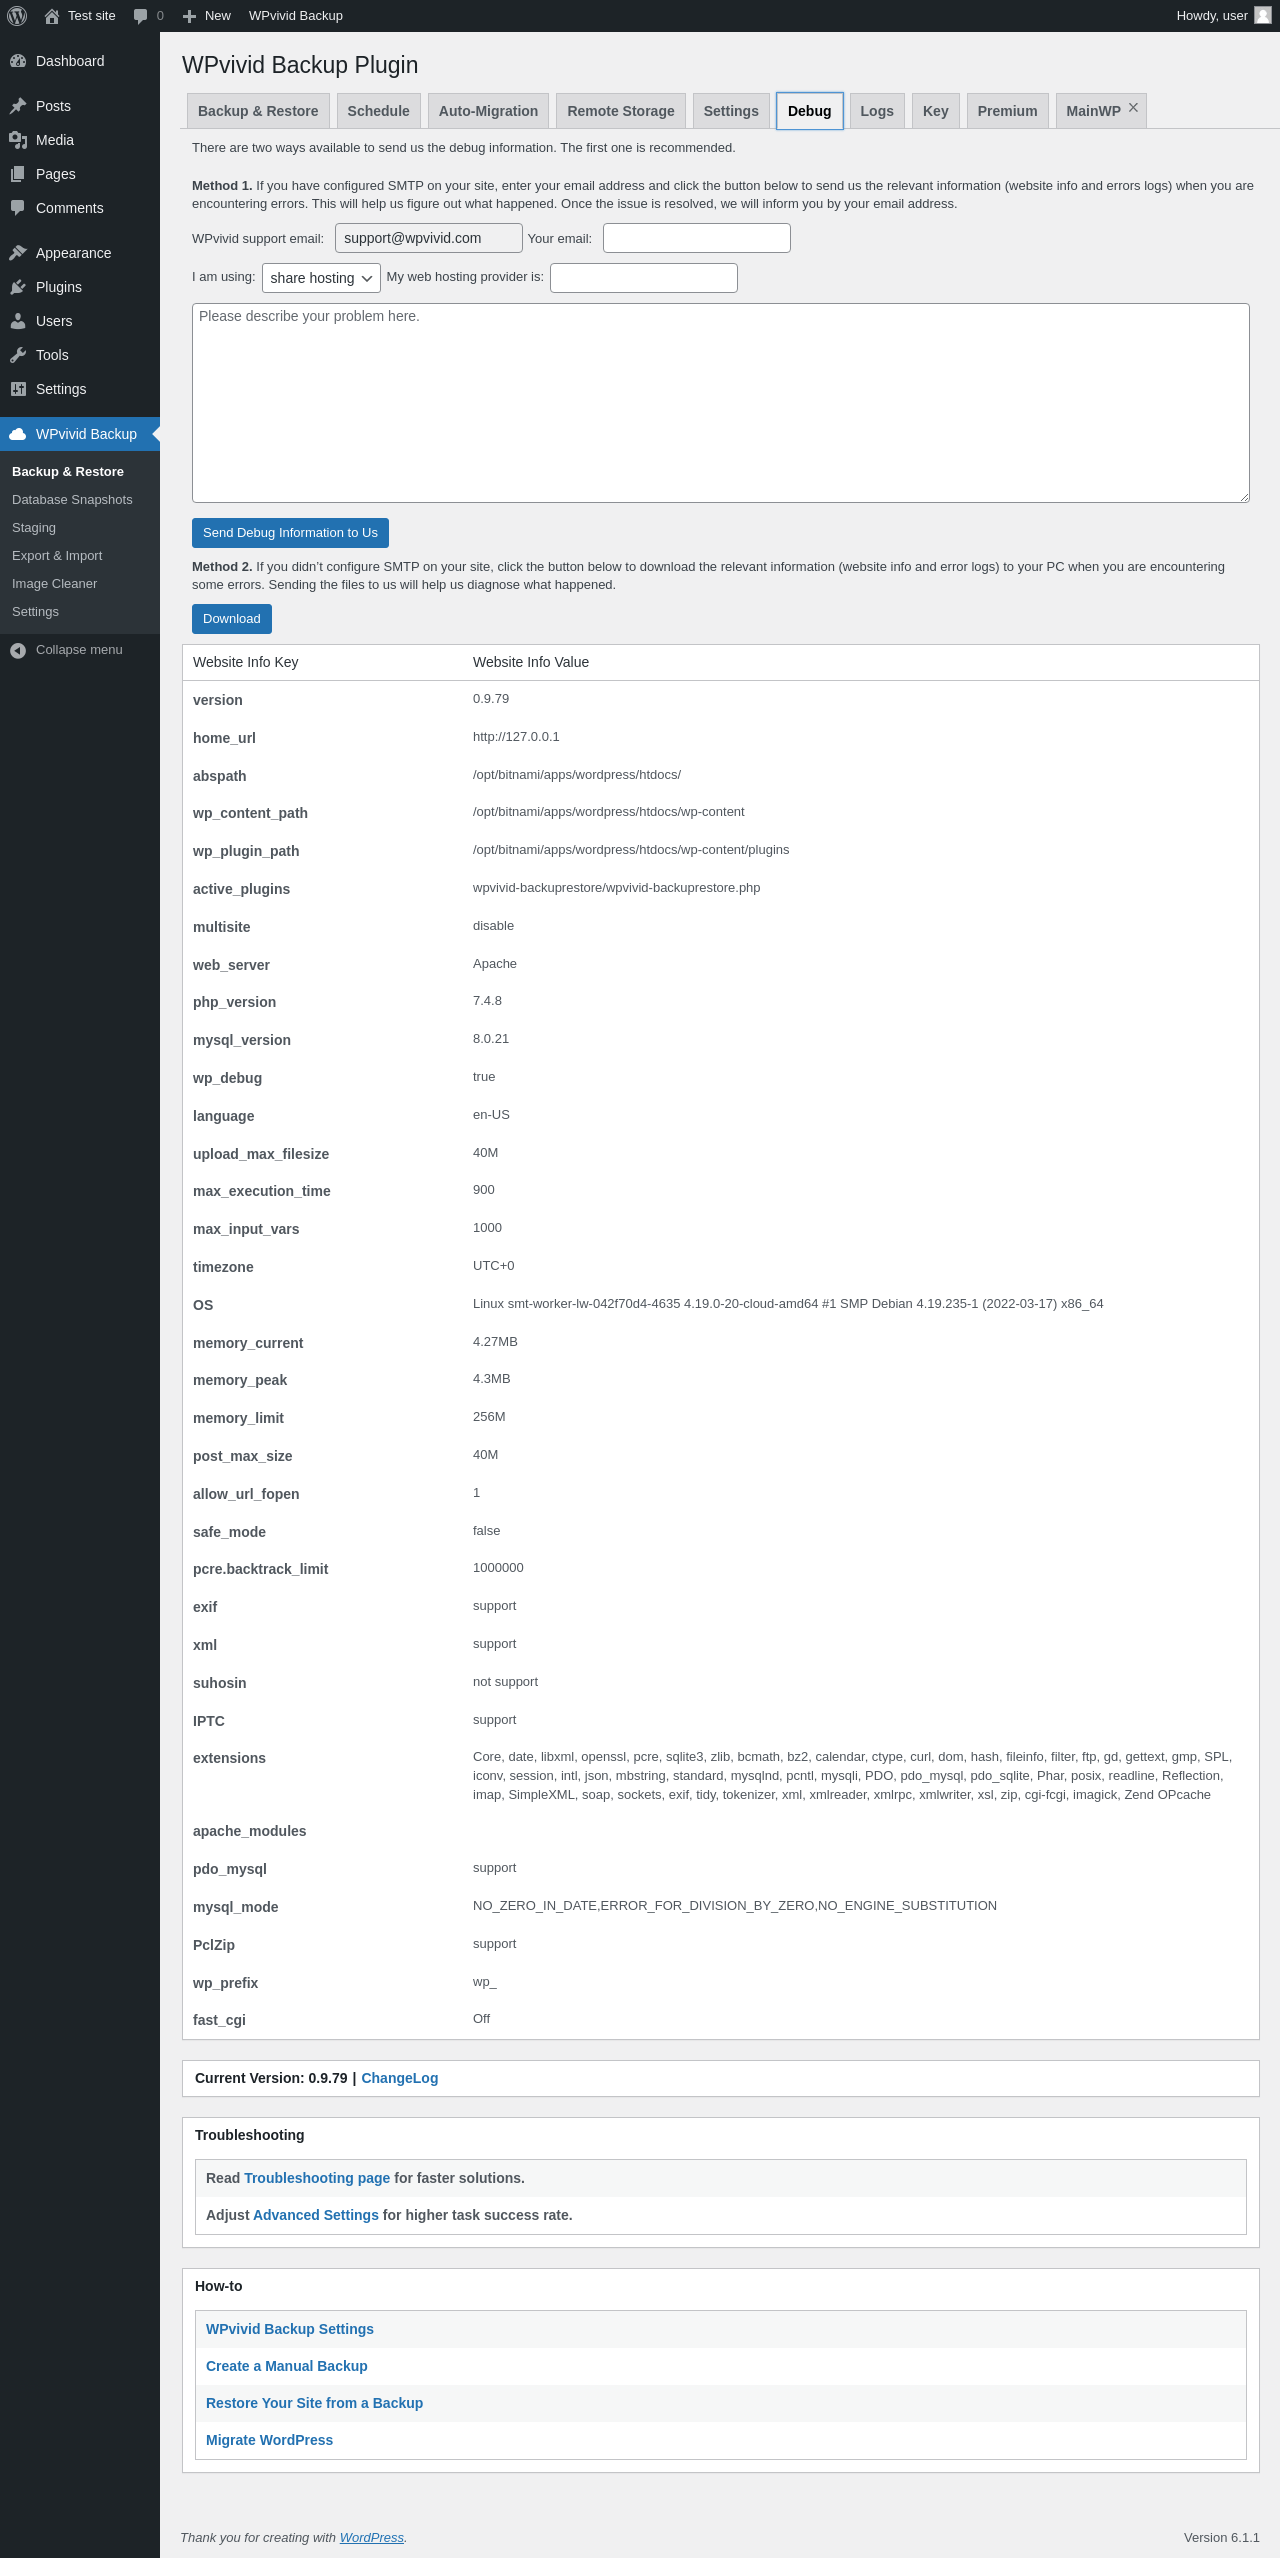Click the user avatar icon at top right
This screenshot has height=2558, width=1280.
click(x=1262, y=16)
